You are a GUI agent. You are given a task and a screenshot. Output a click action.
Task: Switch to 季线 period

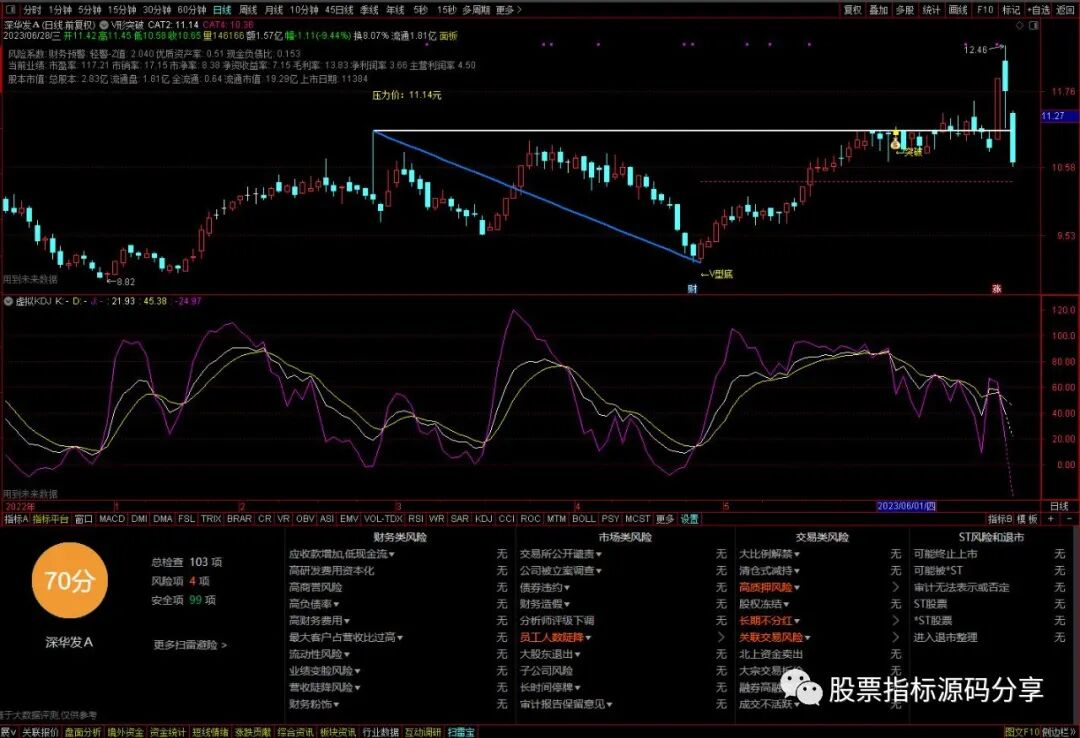click(369, 10)
